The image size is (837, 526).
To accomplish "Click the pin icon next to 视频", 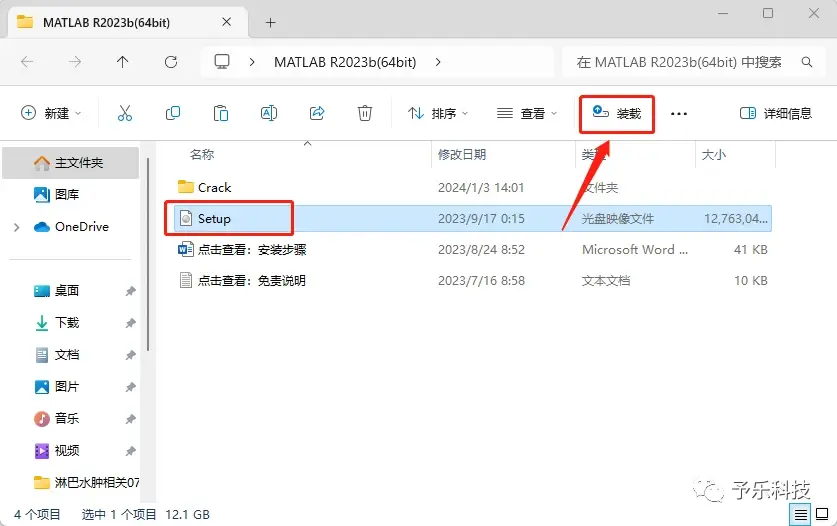I will pyautogui.click(x=130, y=451).
